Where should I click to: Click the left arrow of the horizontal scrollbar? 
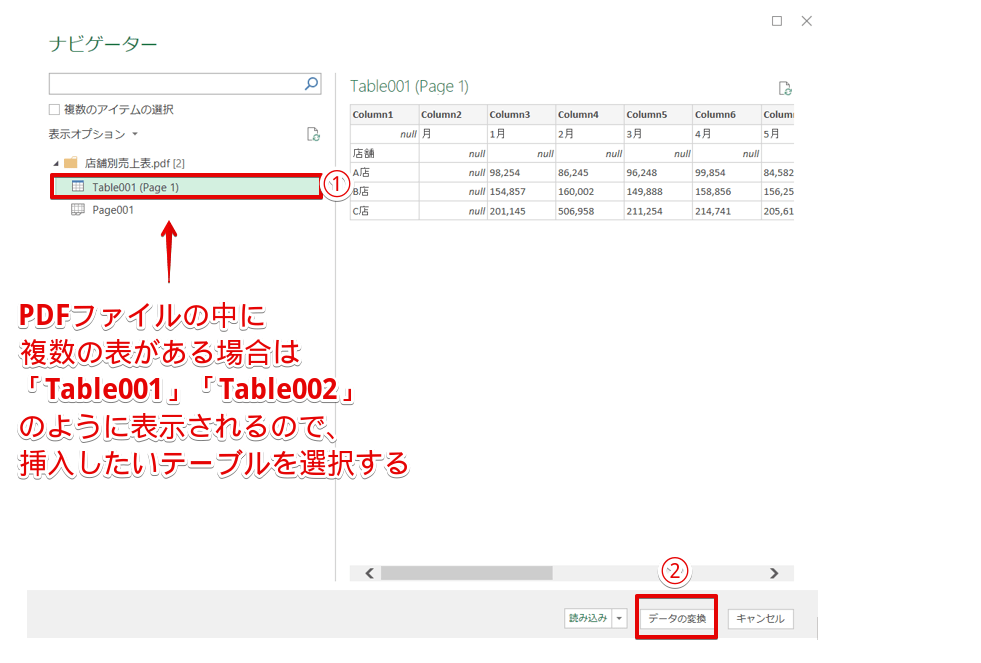pos(367,573)
